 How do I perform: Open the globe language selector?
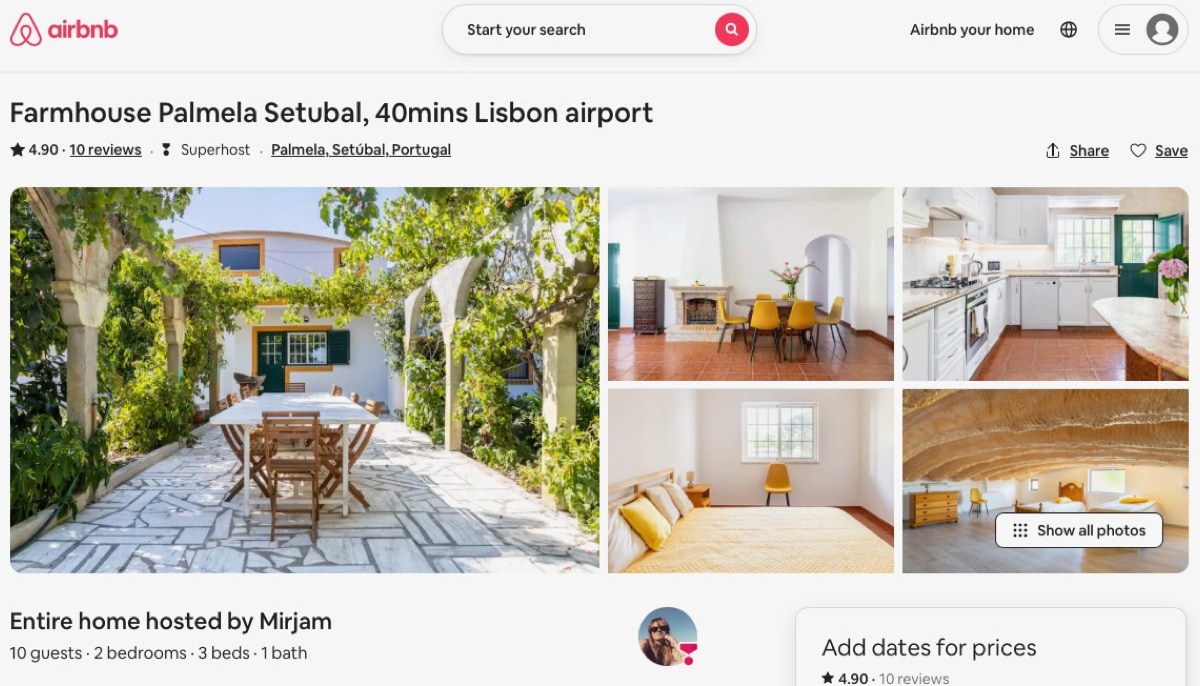1069,30
